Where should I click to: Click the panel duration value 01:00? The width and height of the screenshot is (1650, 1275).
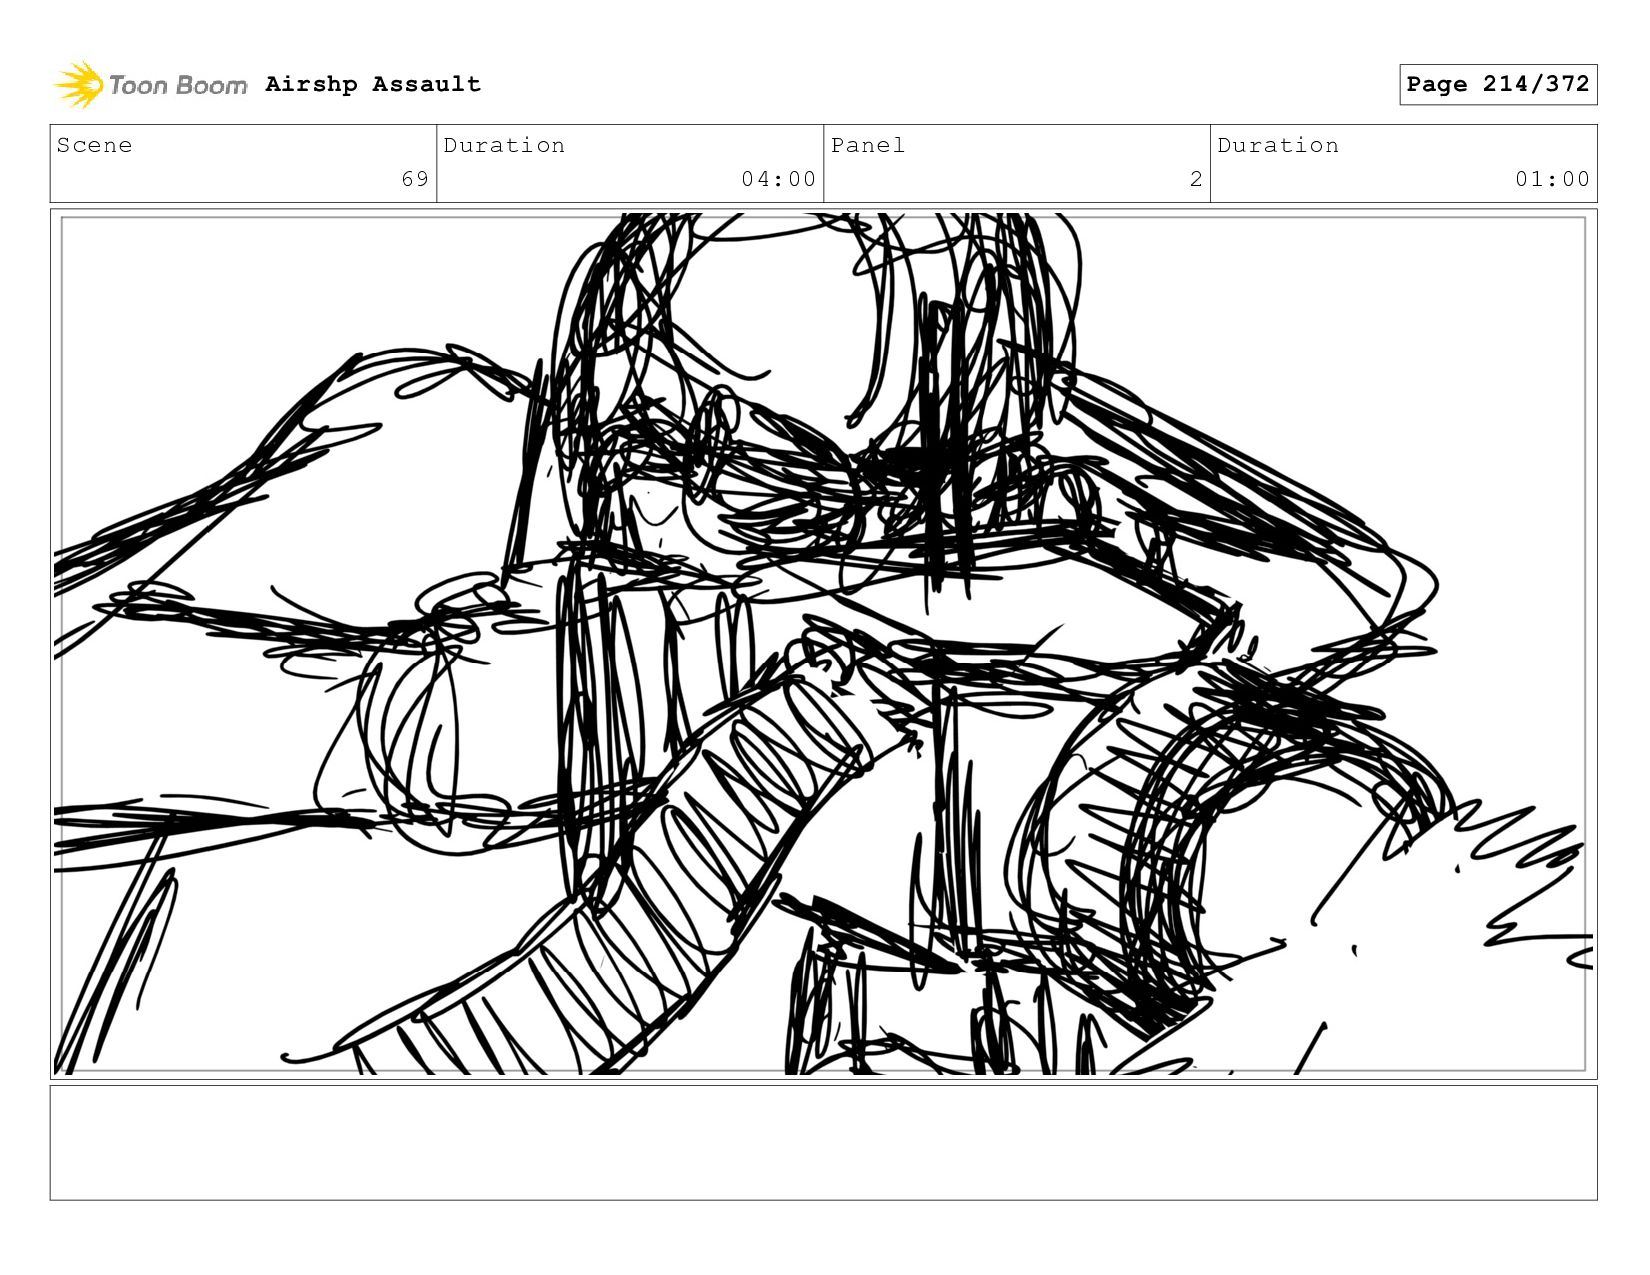click(x=1552, y=179)
